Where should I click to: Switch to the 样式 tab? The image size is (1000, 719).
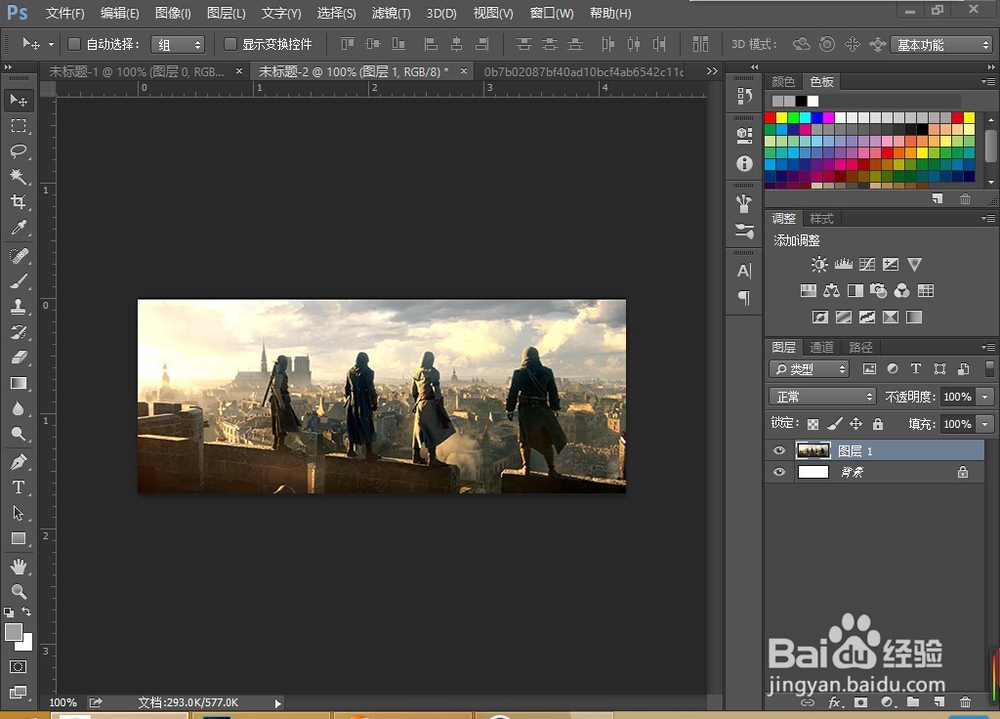(x=821, y=218)
